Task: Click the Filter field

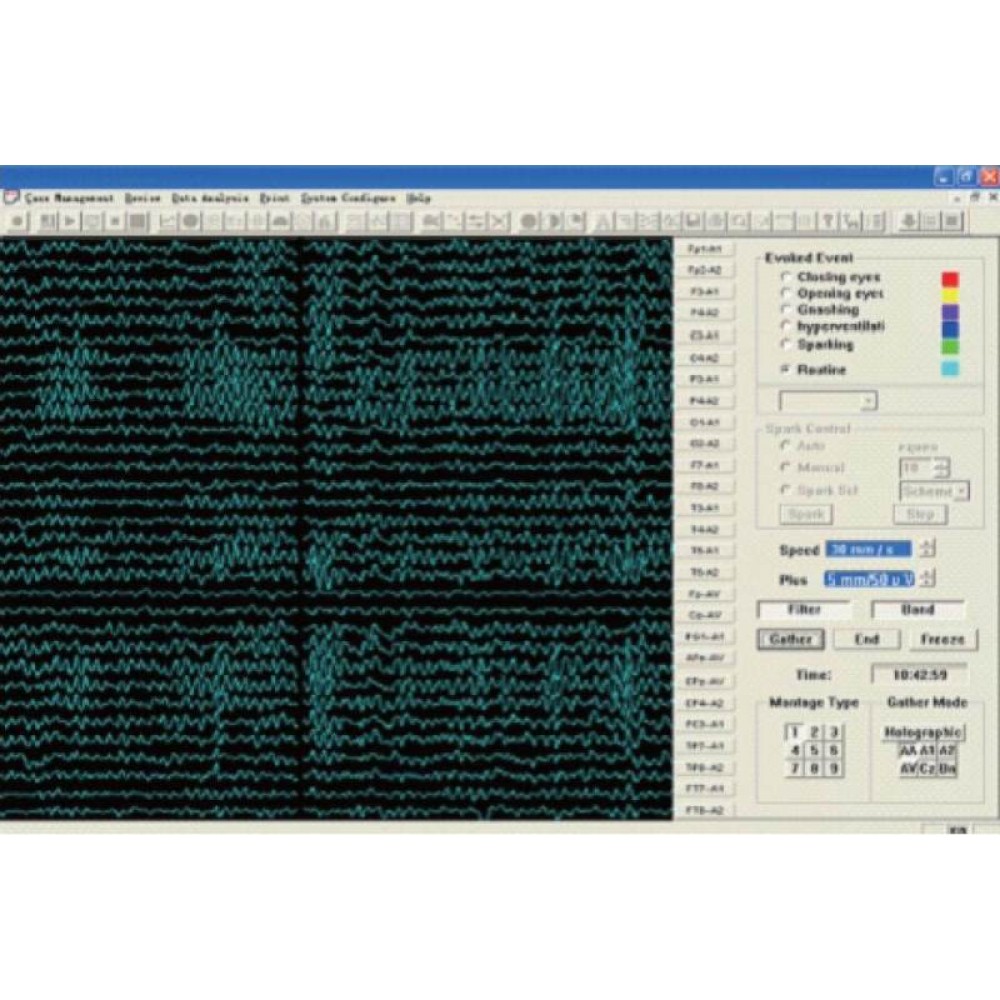Action: point(804,609)
